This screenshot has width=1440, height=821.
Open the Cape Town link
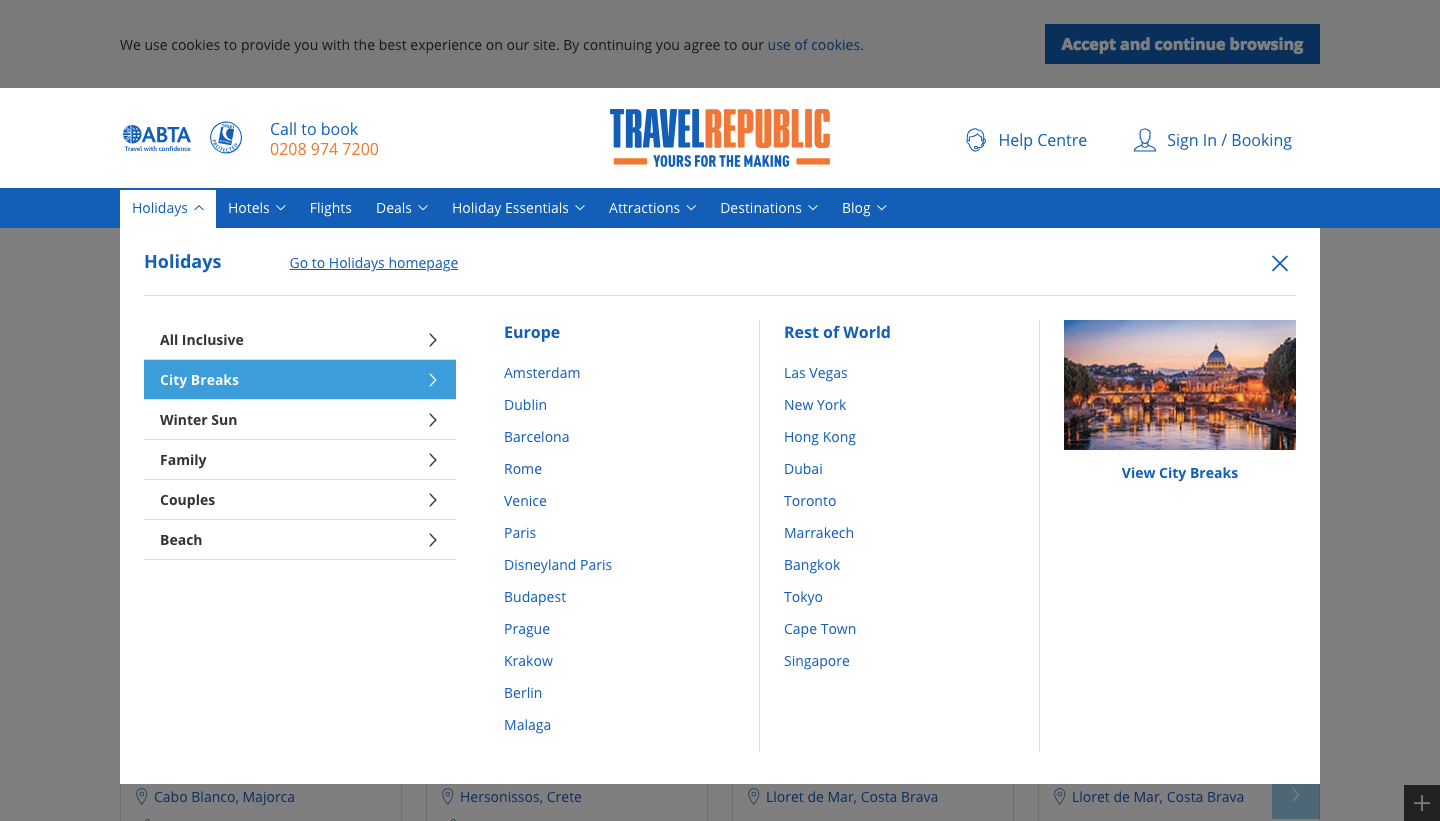tap(820, 629)
